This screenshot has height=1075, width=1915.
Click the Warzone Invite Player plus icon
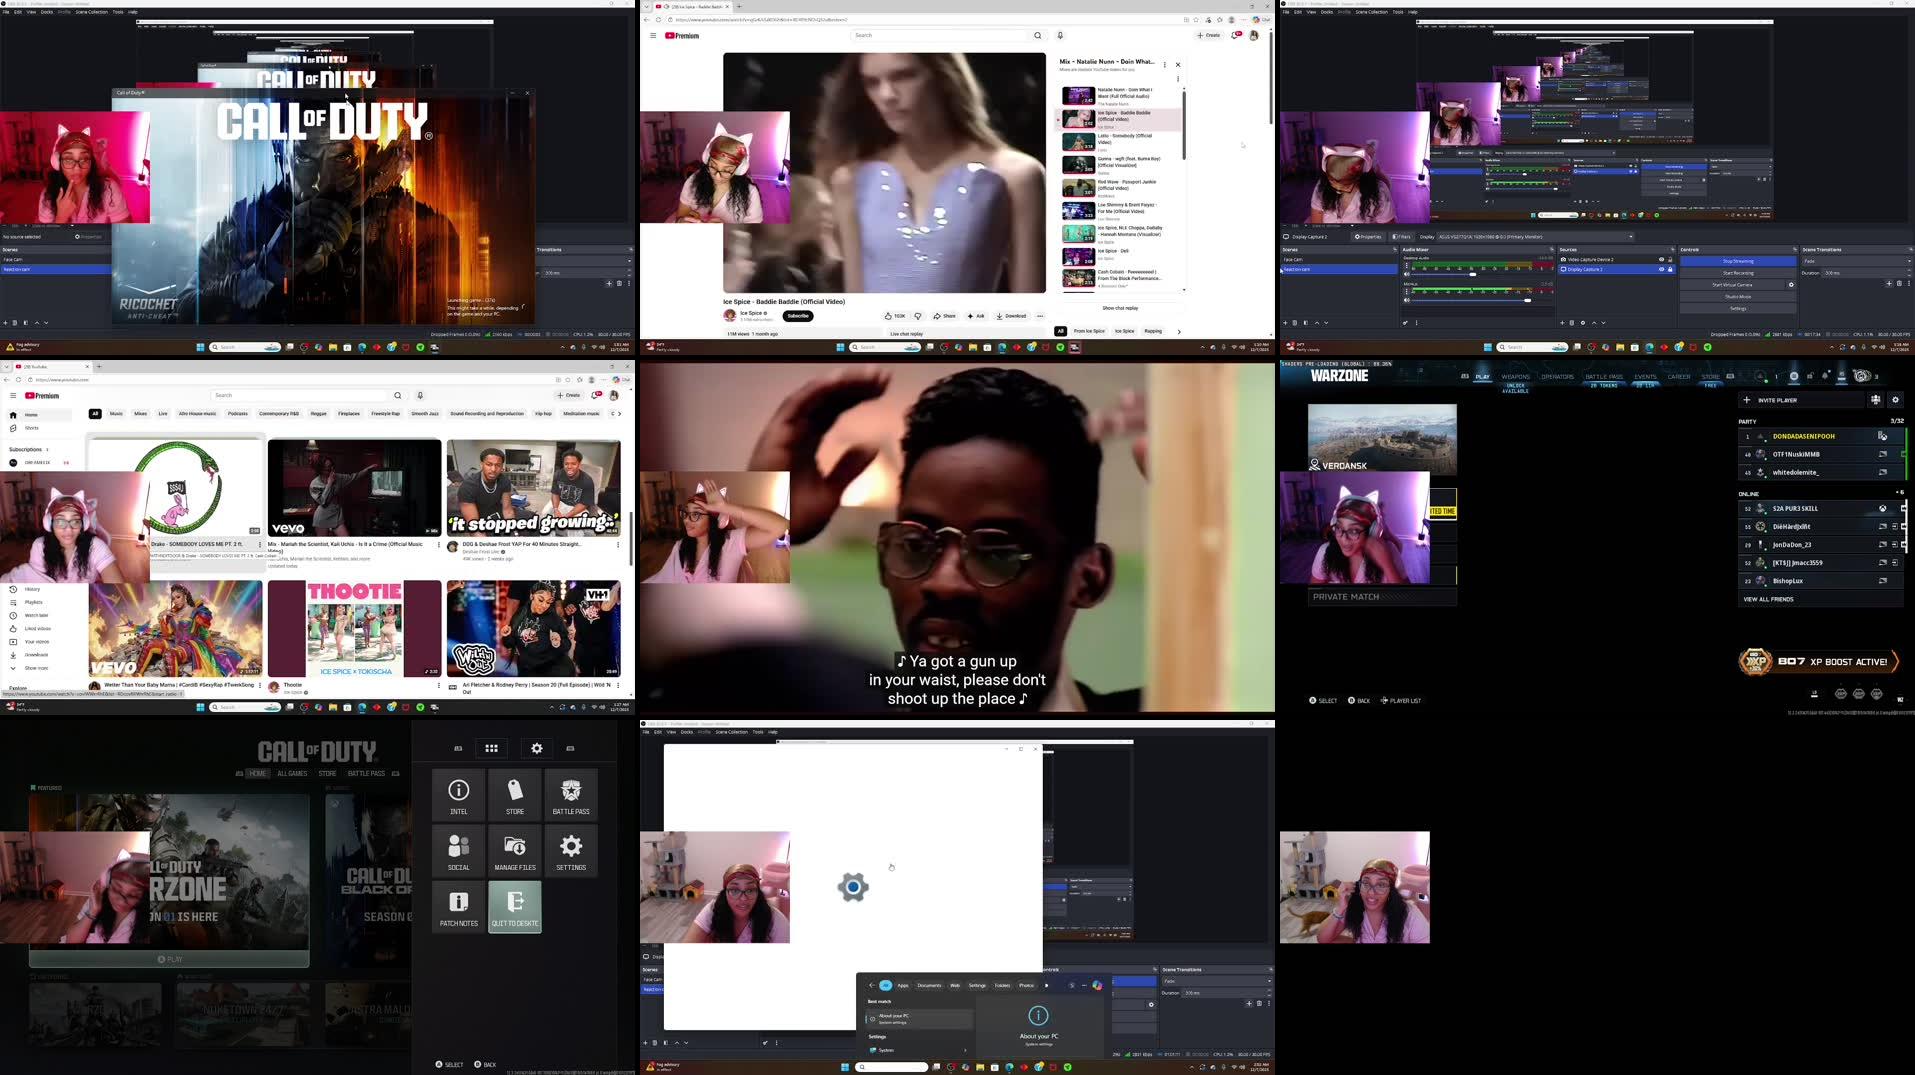tap(1747, 400)
